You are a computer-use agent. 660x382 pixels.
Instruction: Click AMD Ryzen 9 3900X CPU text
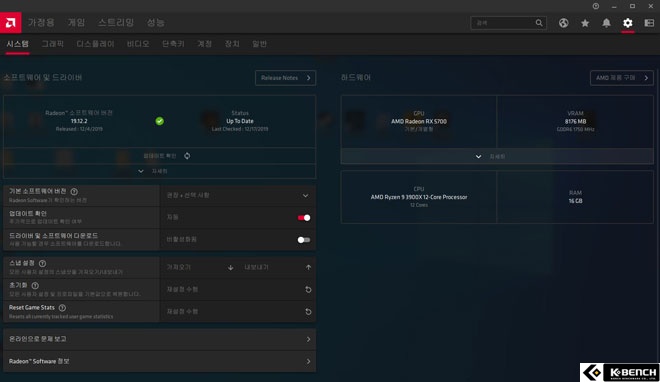pyautogui.click(x=419, y=197)
